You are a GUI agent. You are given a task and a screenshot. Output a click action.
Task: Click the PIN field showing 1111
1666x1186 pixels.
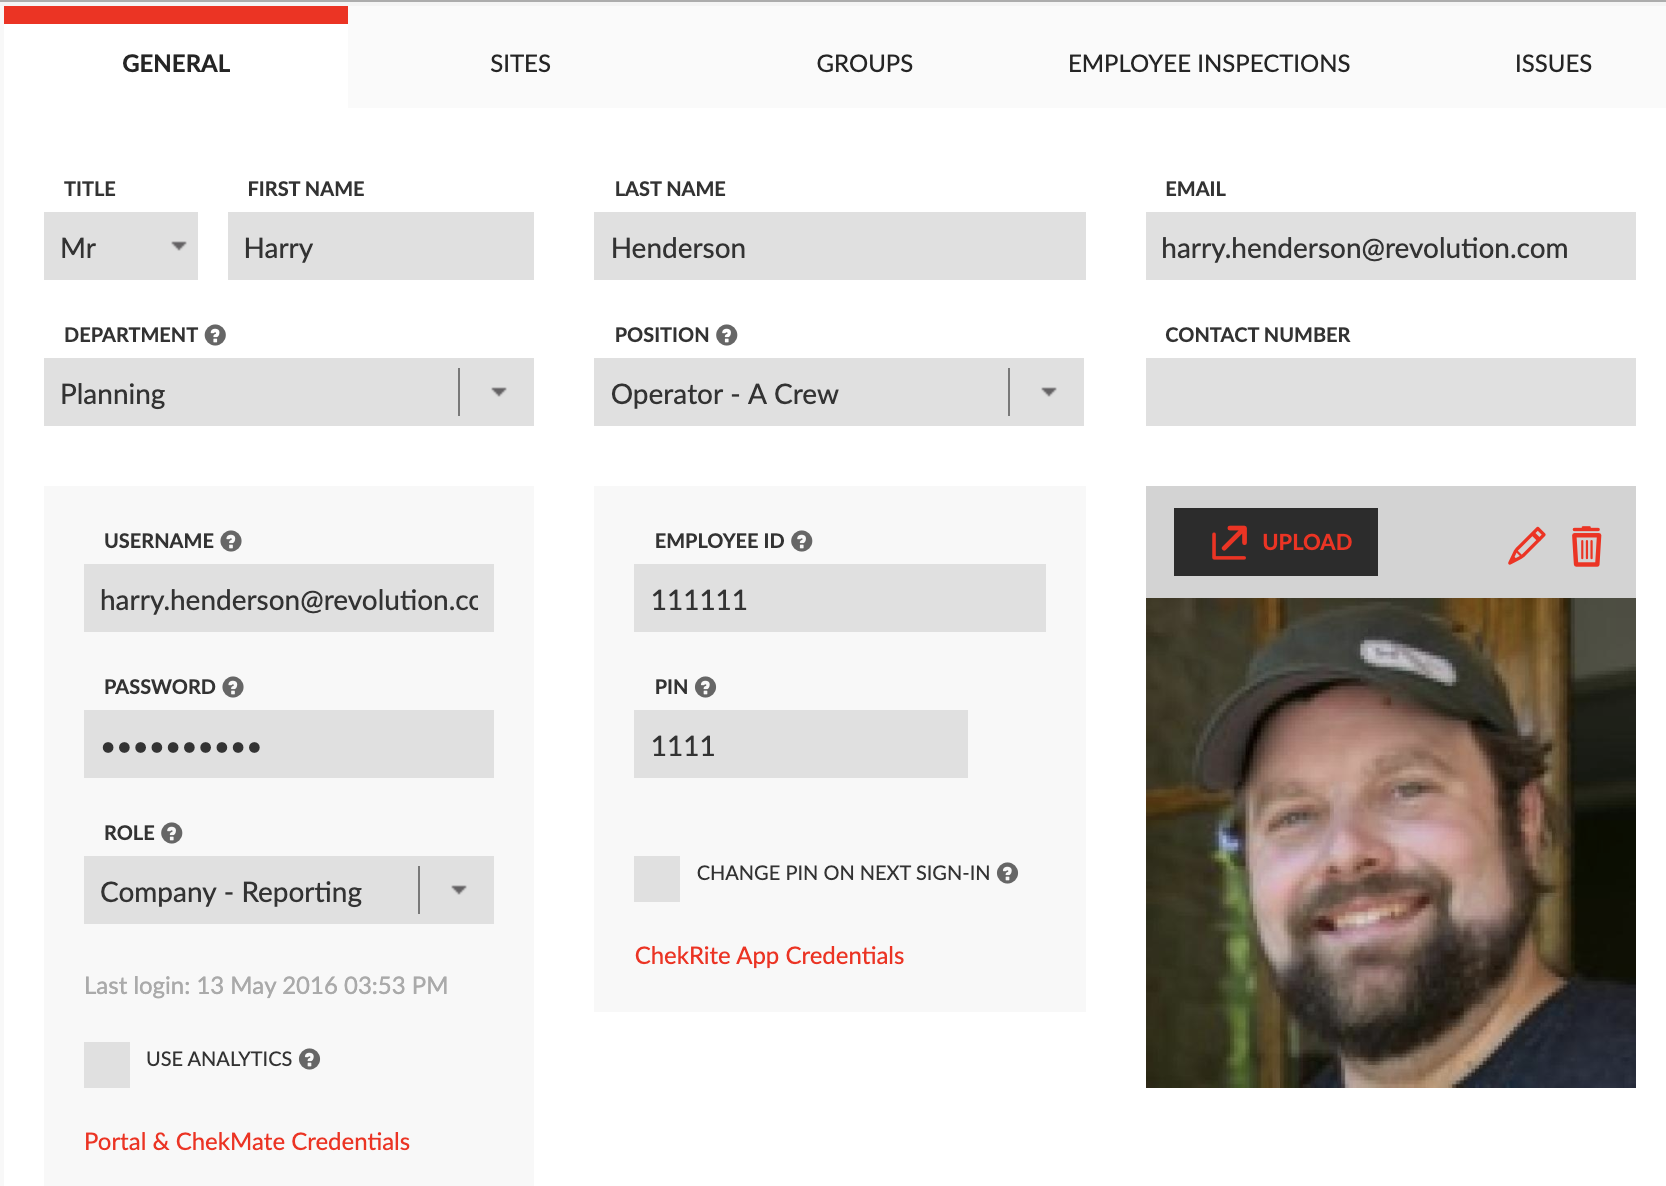click(x=801, y=744)
